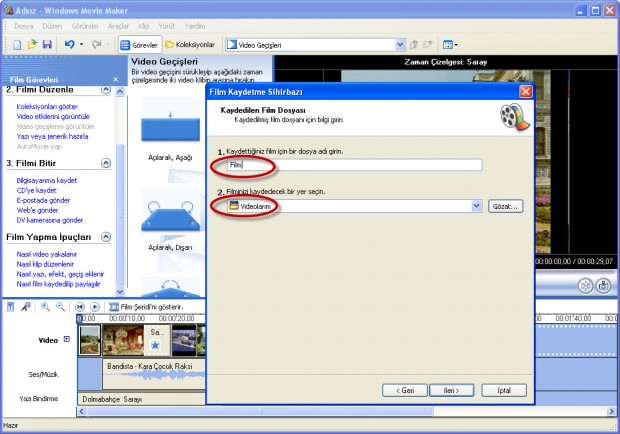The height and width of the screenshot is (434, 620).
Task: Click the timeline horizontal scrollbar thumb
Action: pyautogui.click(x=260, y=411)
